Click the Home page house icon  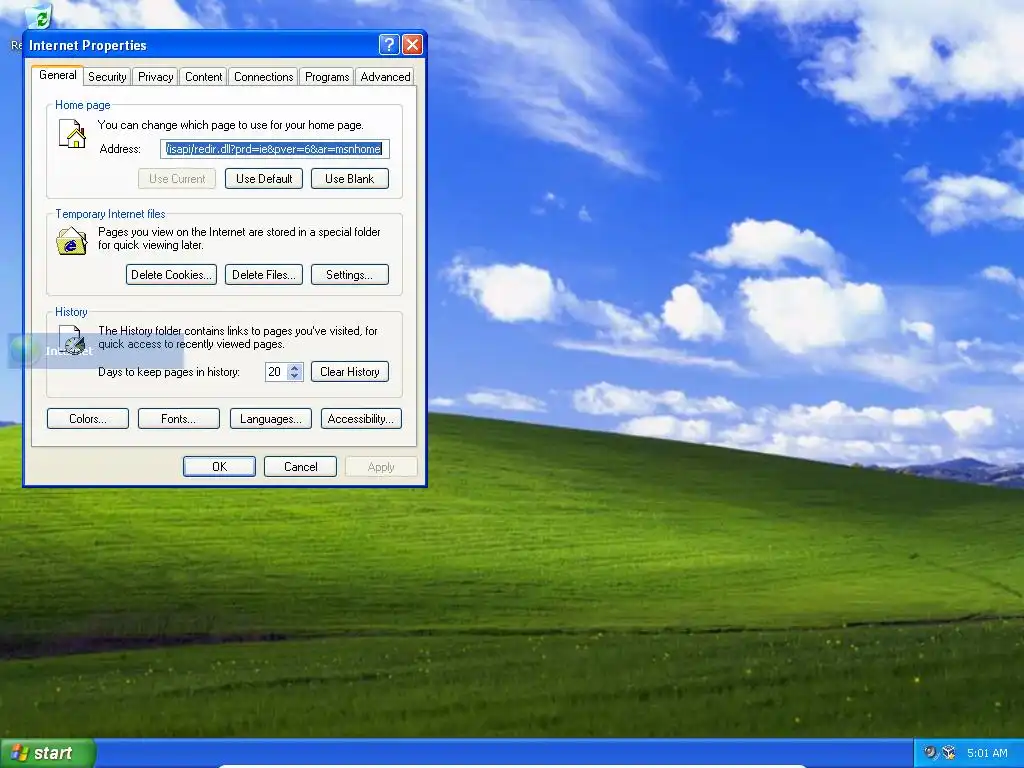(x=72, y=134)
